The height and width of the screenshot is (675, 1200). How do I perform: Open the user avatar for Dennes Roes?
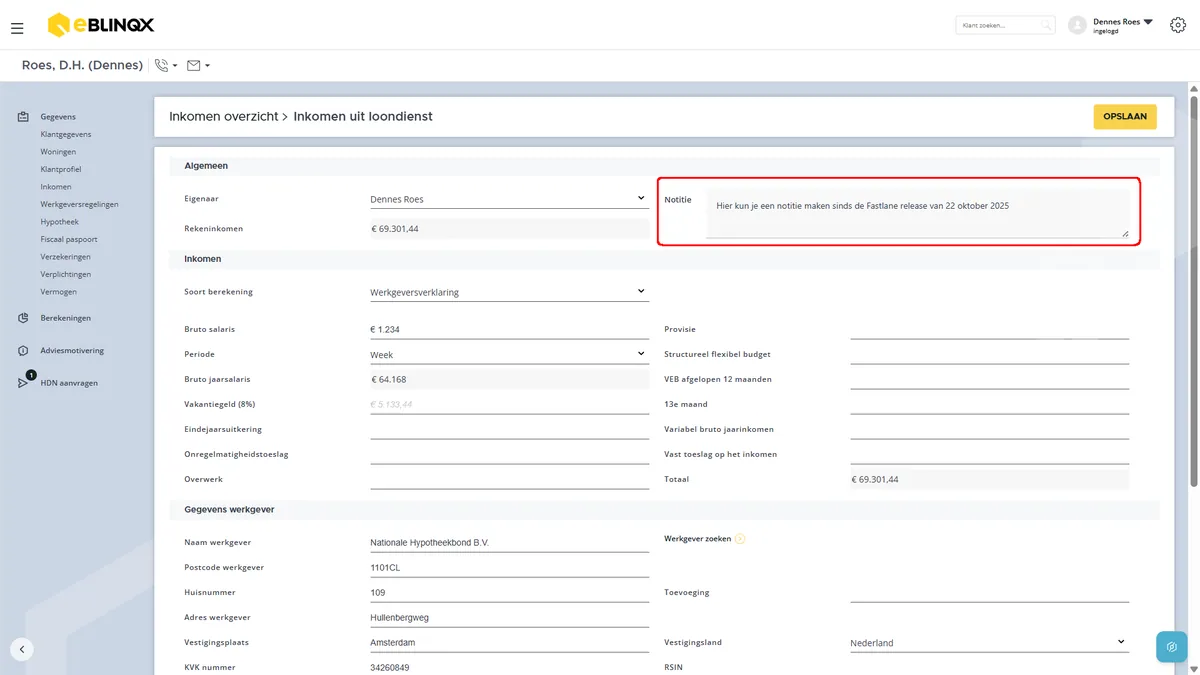(x=1077, y=25)
